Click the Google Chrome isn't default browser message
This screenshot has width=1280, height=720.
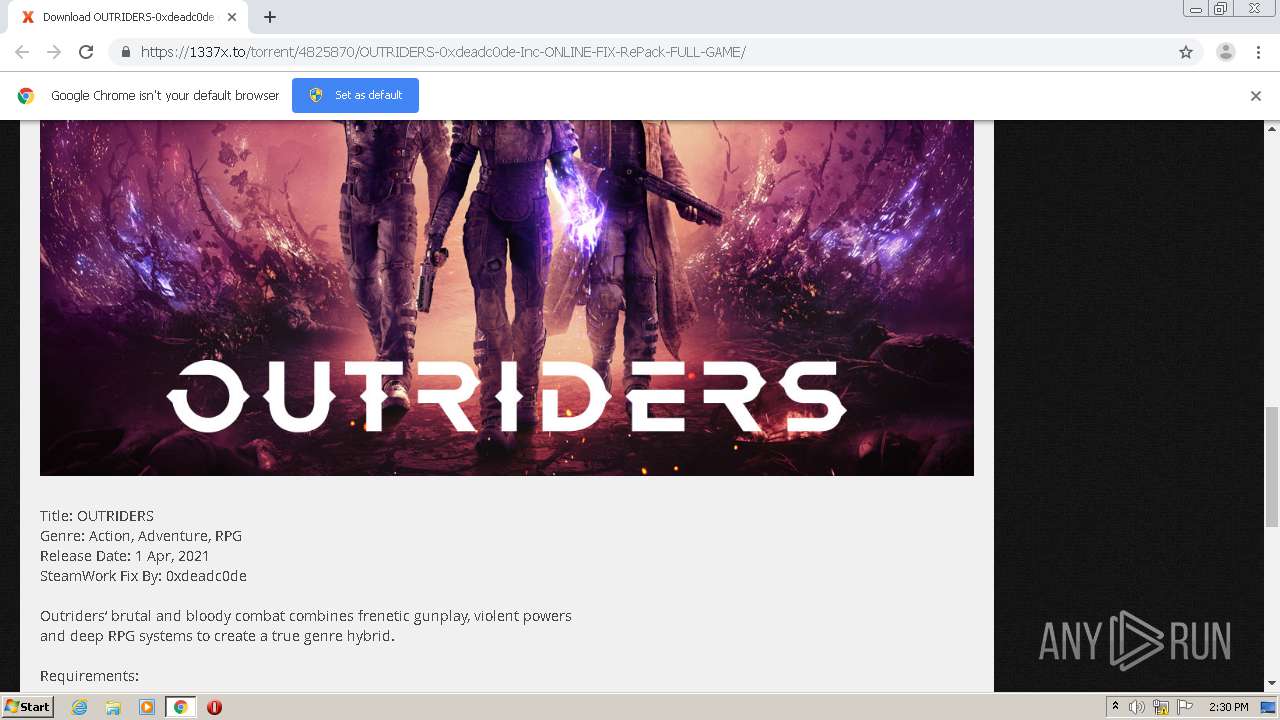click(165, 96)
